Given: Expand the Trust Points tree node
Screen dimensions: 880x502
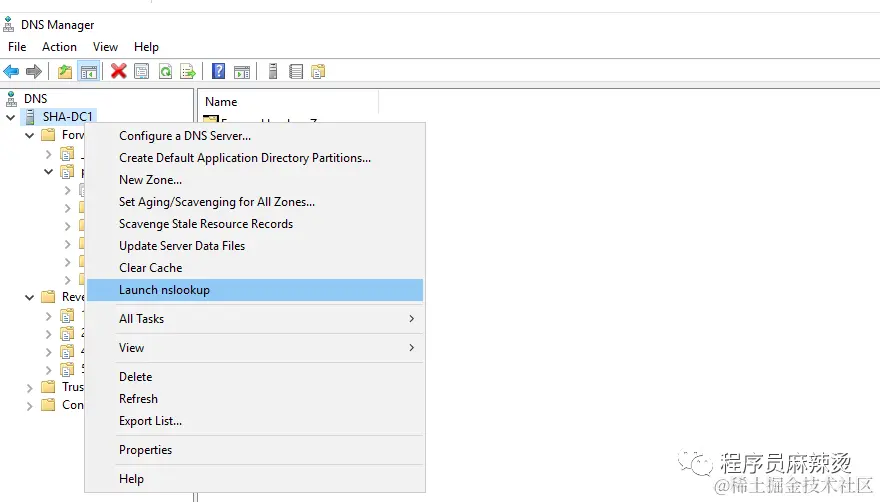Looking at the screenshot, I should [x=30, y=387].
